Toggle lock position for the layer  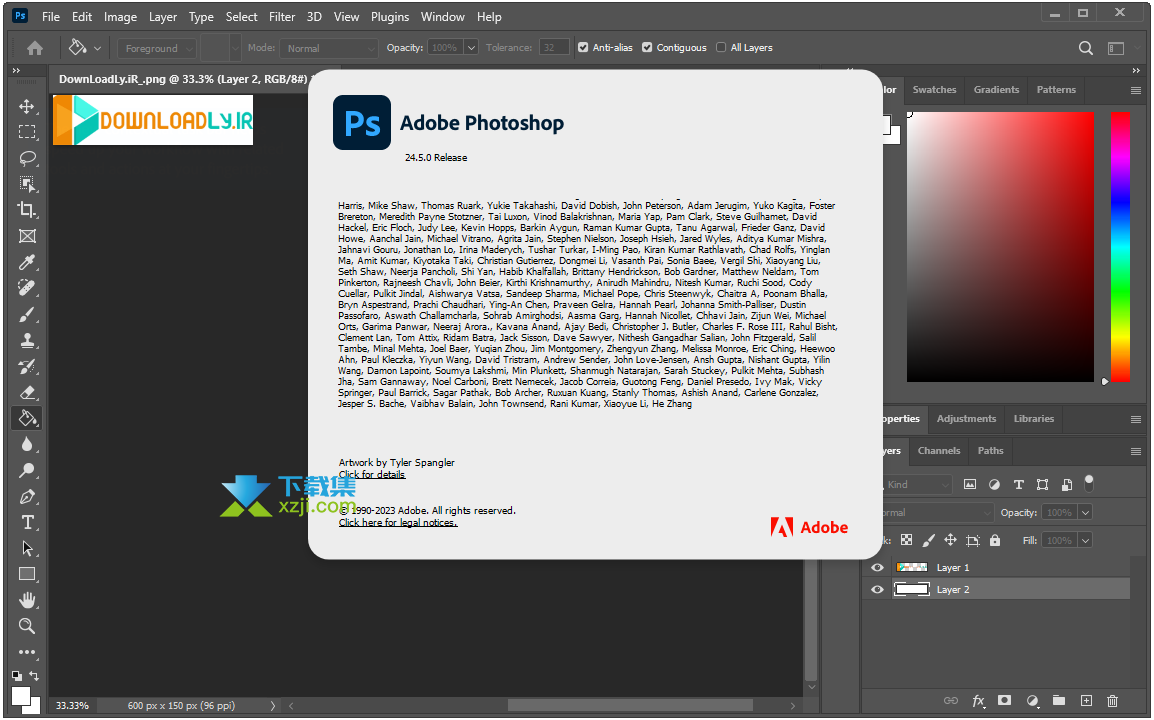[x=950, y=540]
